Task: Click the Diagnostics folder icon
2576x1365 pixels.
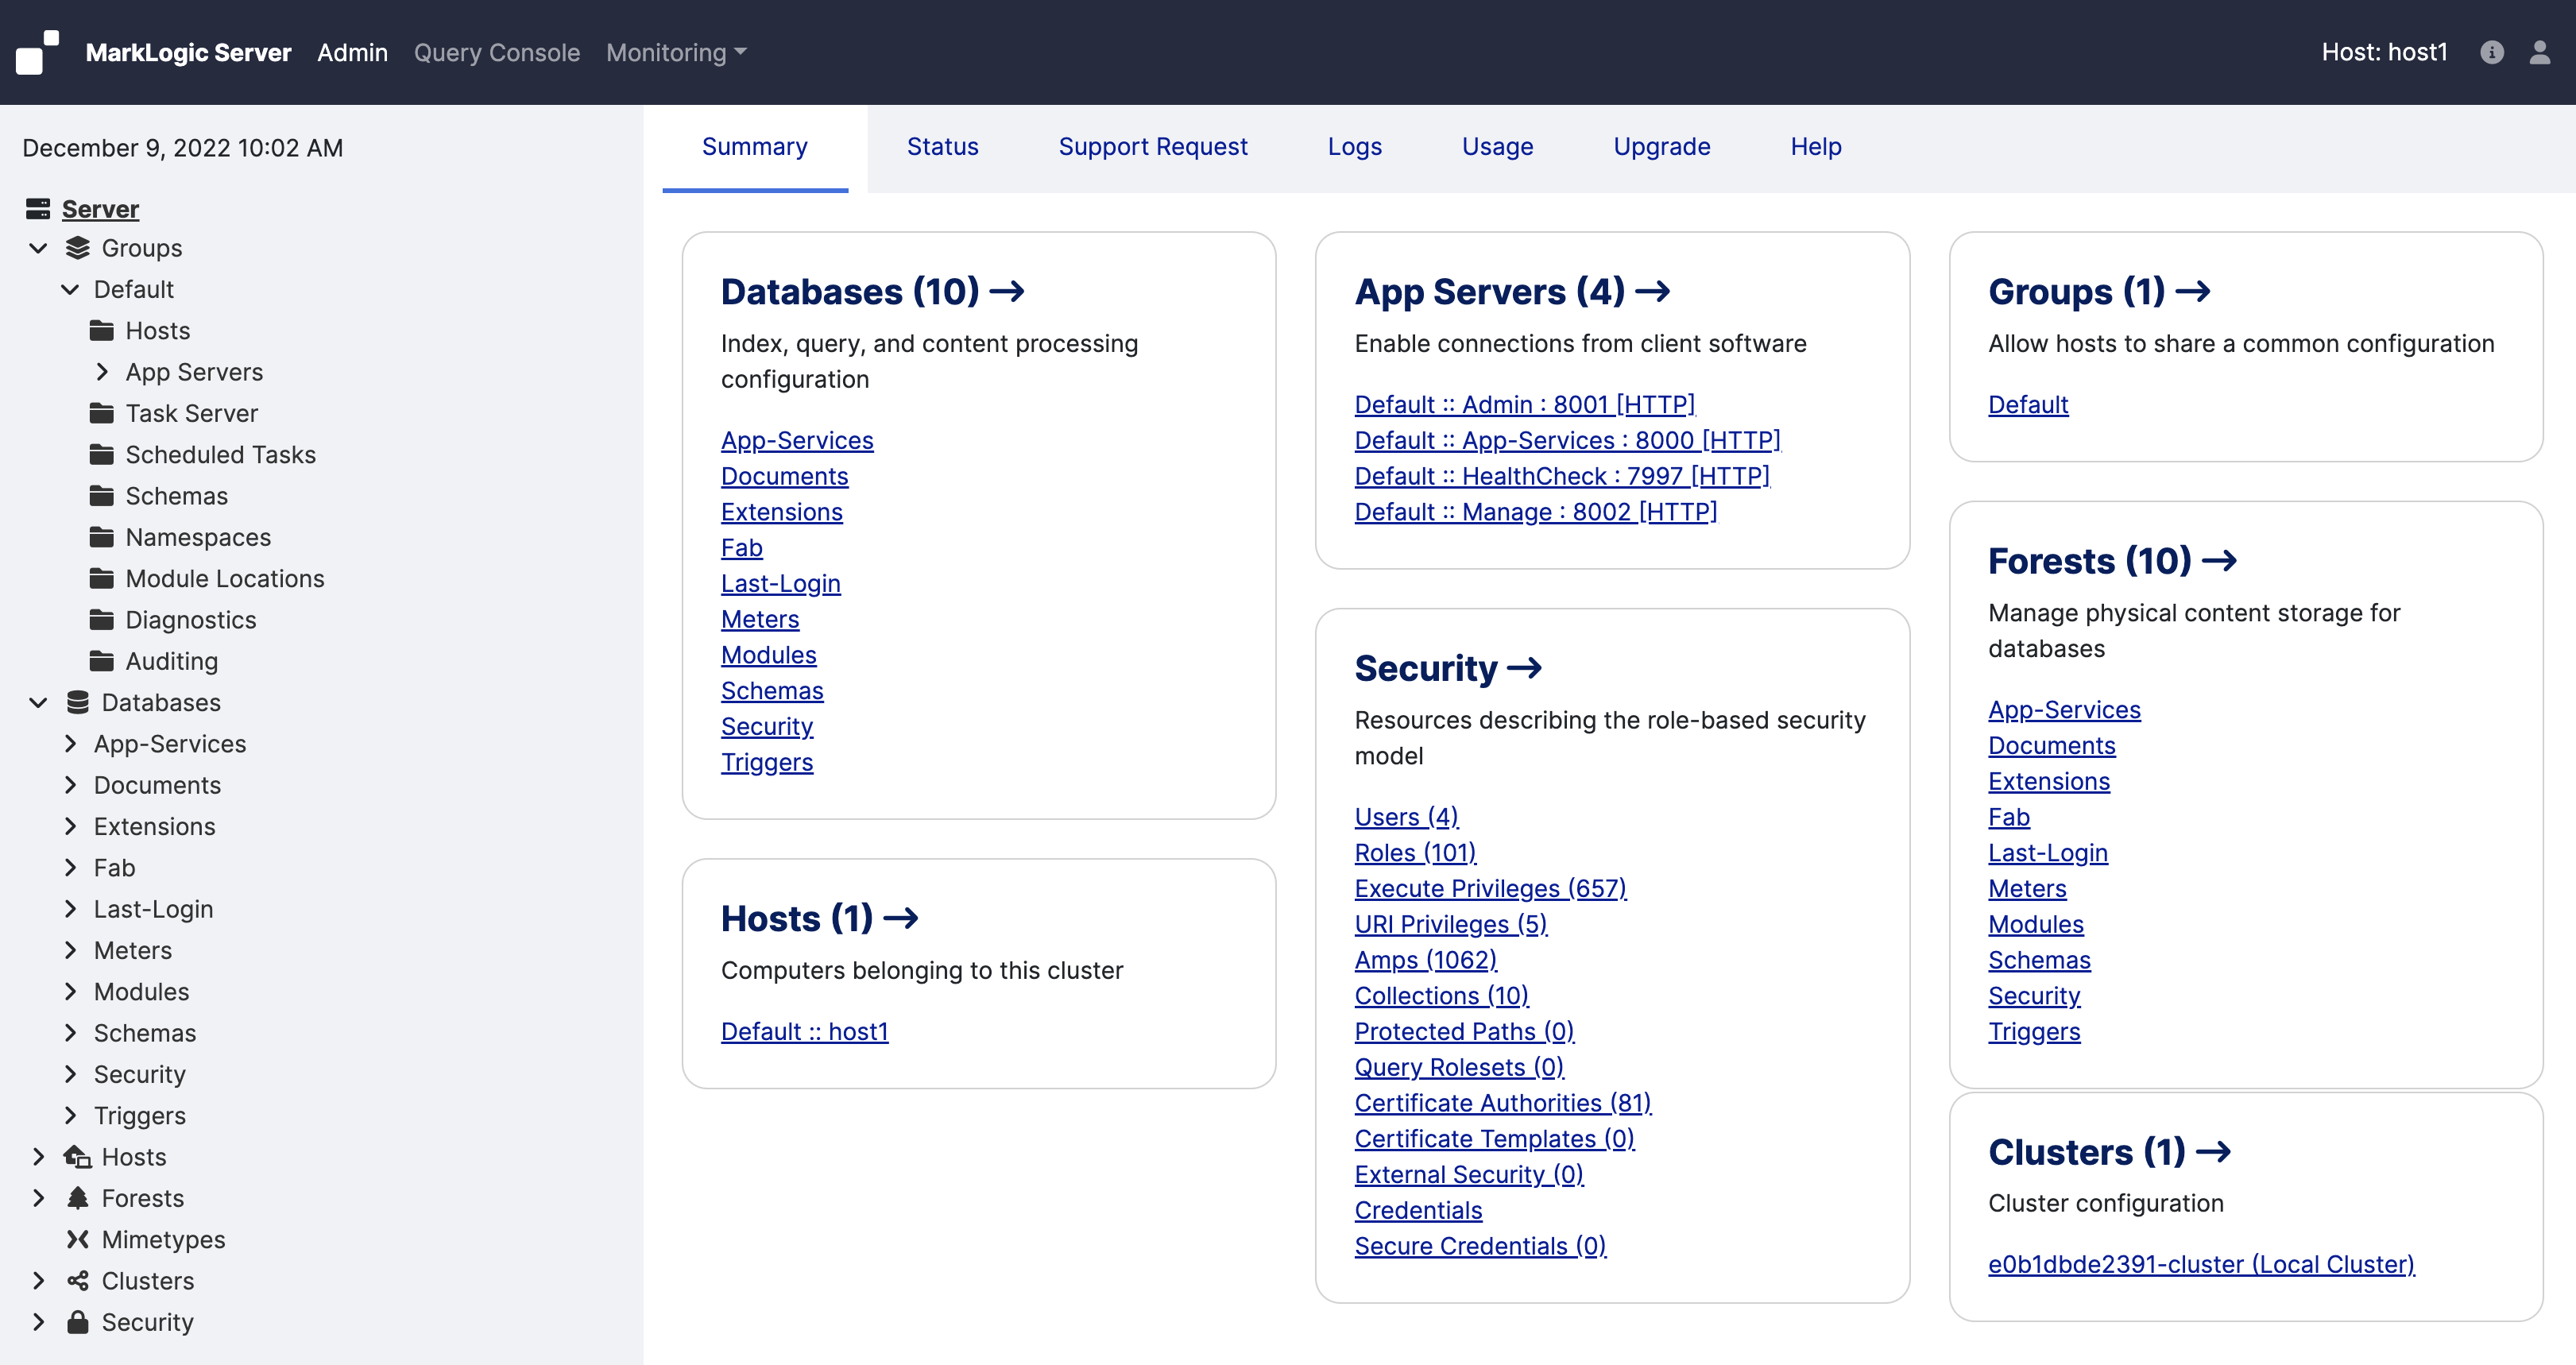Action: click(x=102, y=620)
